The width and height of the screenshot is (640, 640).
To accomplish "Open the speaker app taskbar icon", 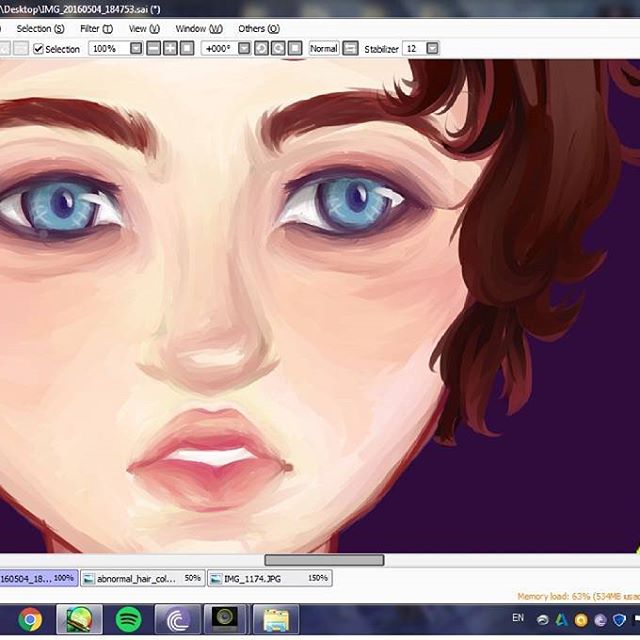I will coord(225,620).
